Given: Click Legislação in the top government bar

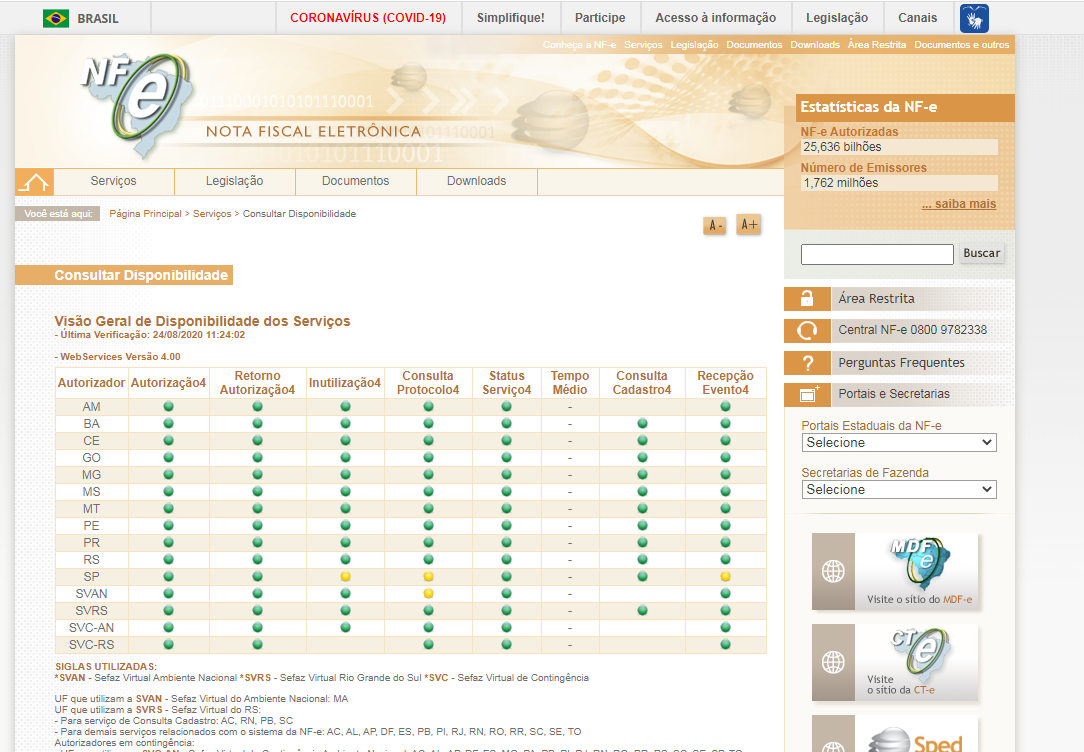Looking at the screenshot, I should [837, 18].
